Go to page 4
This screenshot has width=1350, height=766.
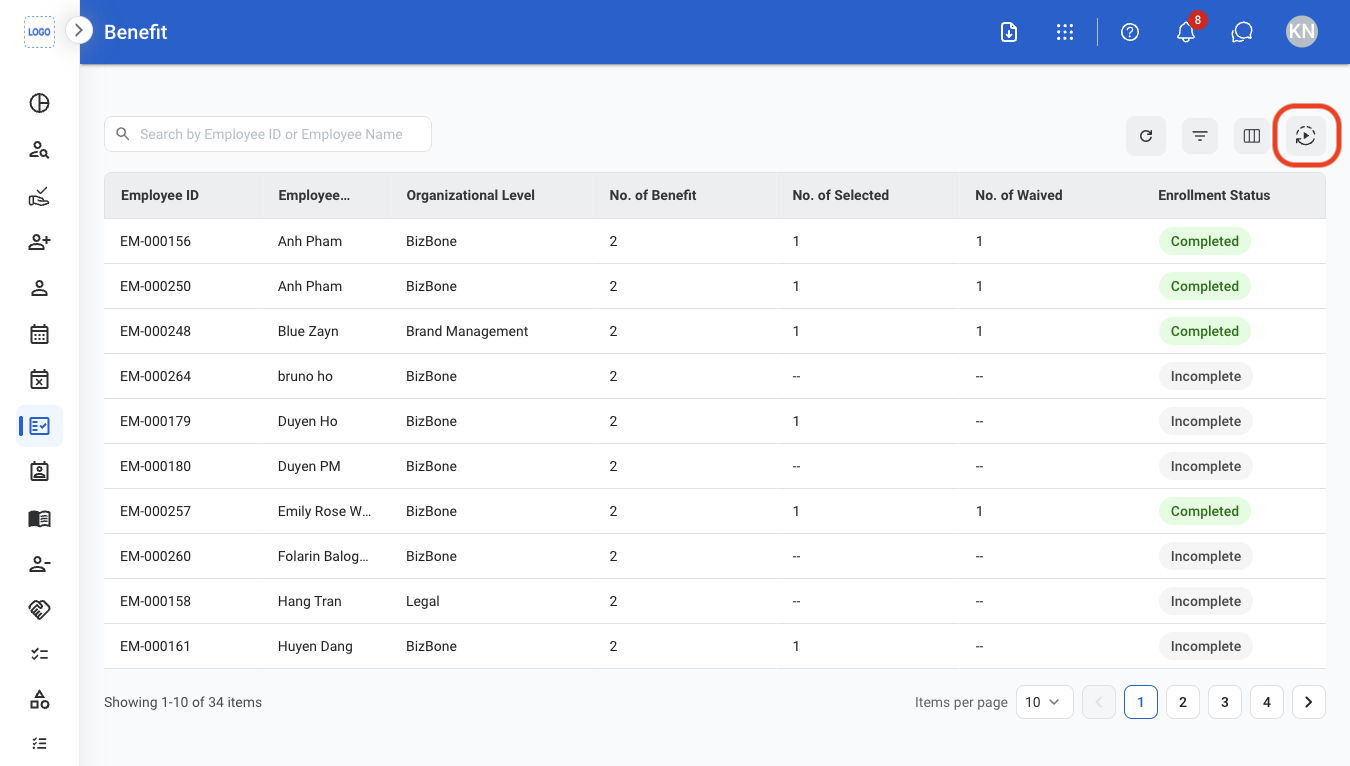click(x=1267, y=702)
